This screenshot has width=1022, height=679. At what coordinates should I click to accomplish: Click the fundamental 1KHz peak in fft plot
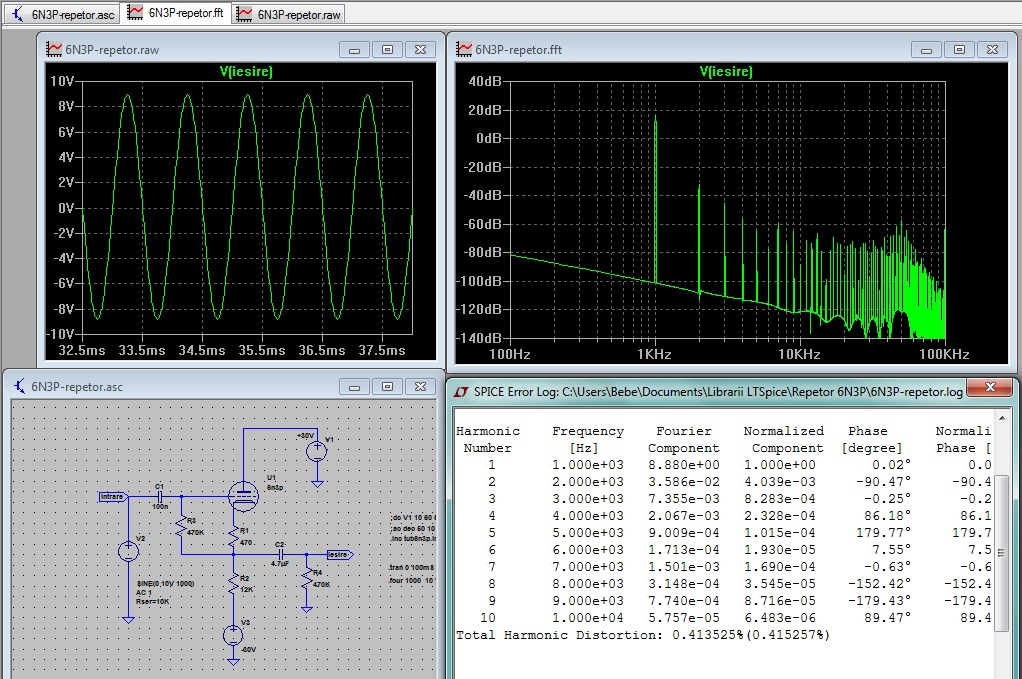[655, 199]
